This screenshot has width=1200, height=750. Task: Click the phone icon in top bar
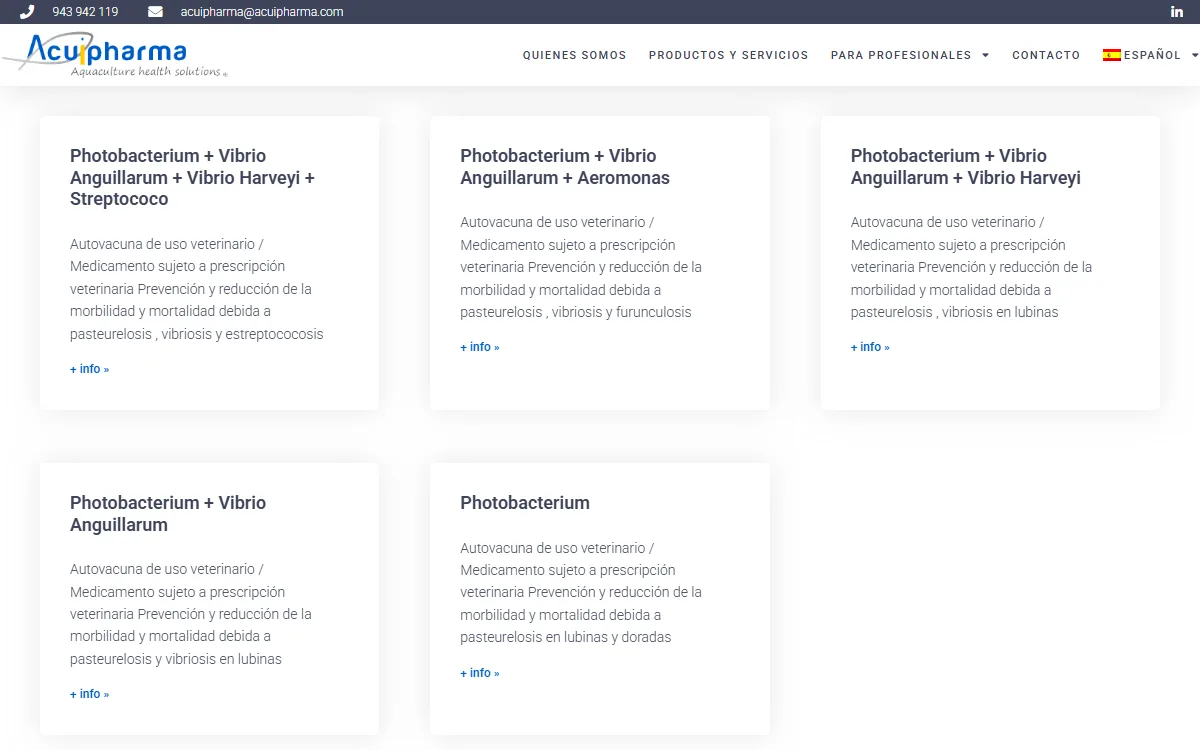(27, 12)
